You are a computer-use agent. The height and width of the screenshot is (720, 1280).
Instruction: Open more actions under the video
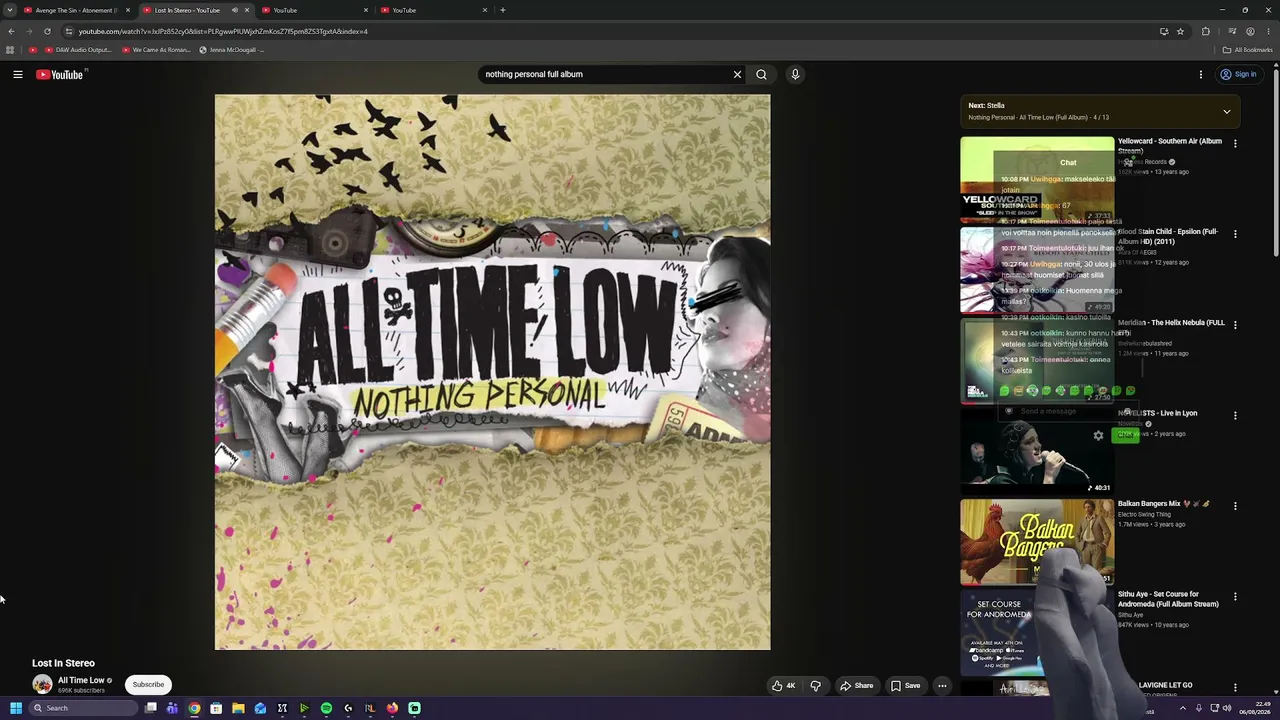[x=942, y=685]
